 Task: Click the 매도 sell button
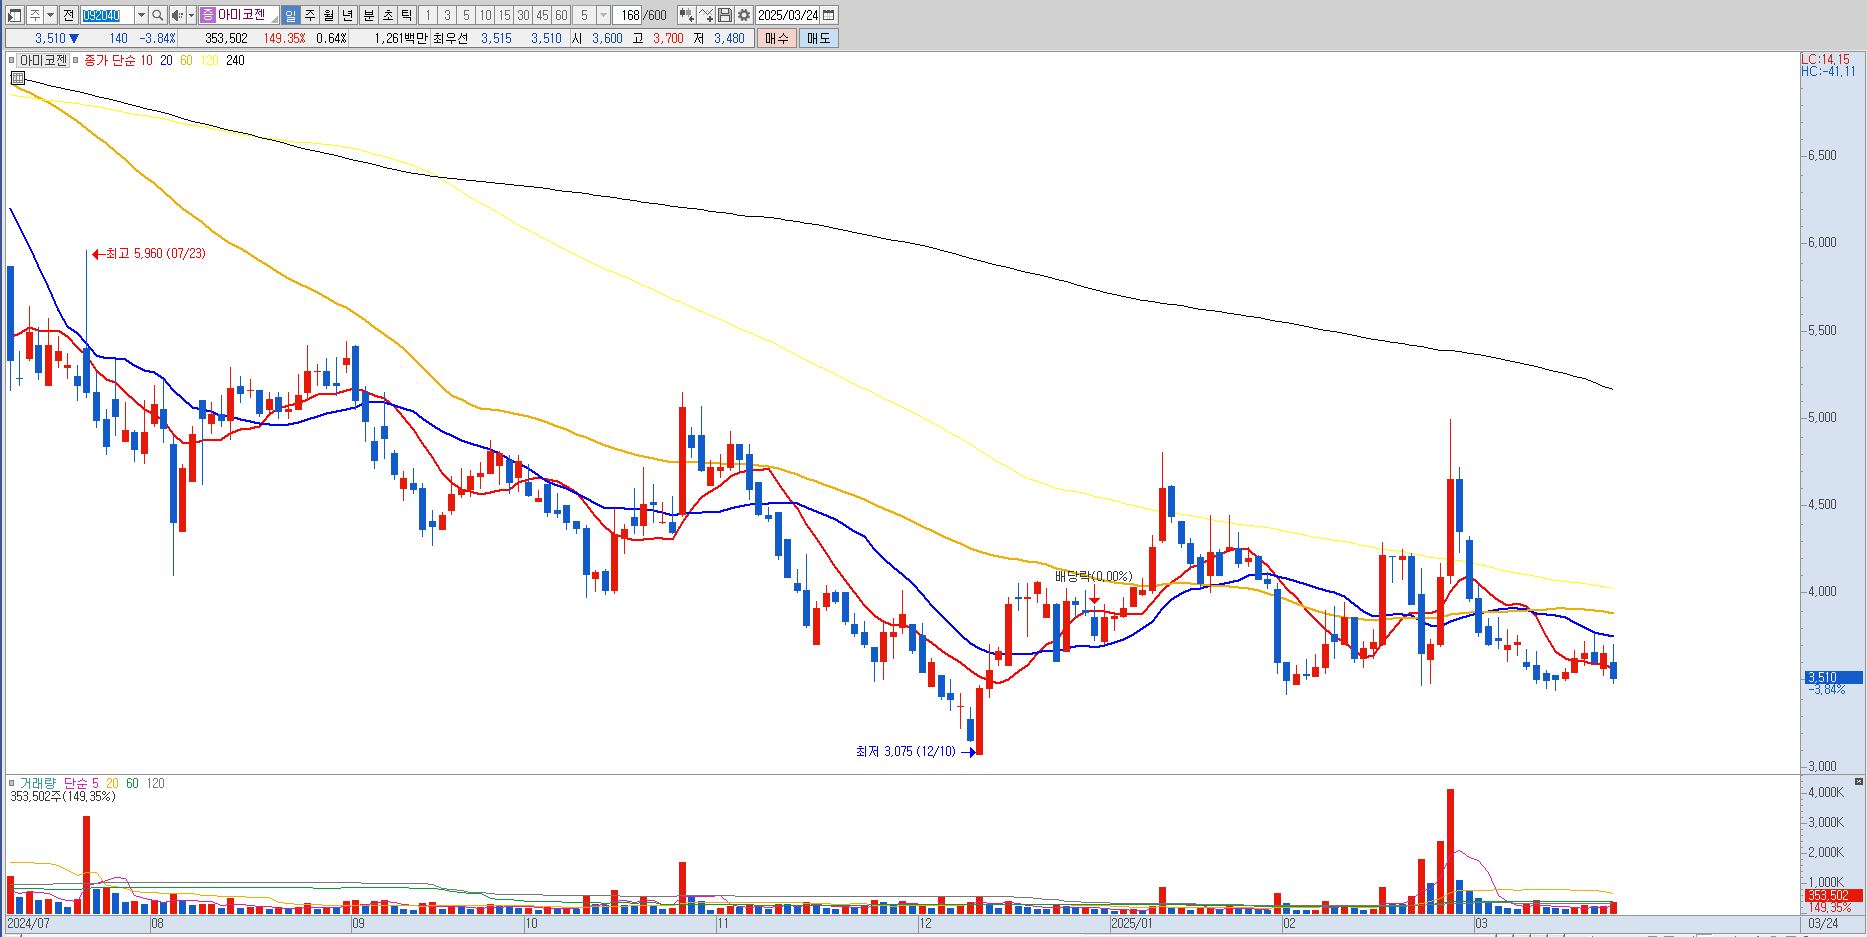coord(818,38)
